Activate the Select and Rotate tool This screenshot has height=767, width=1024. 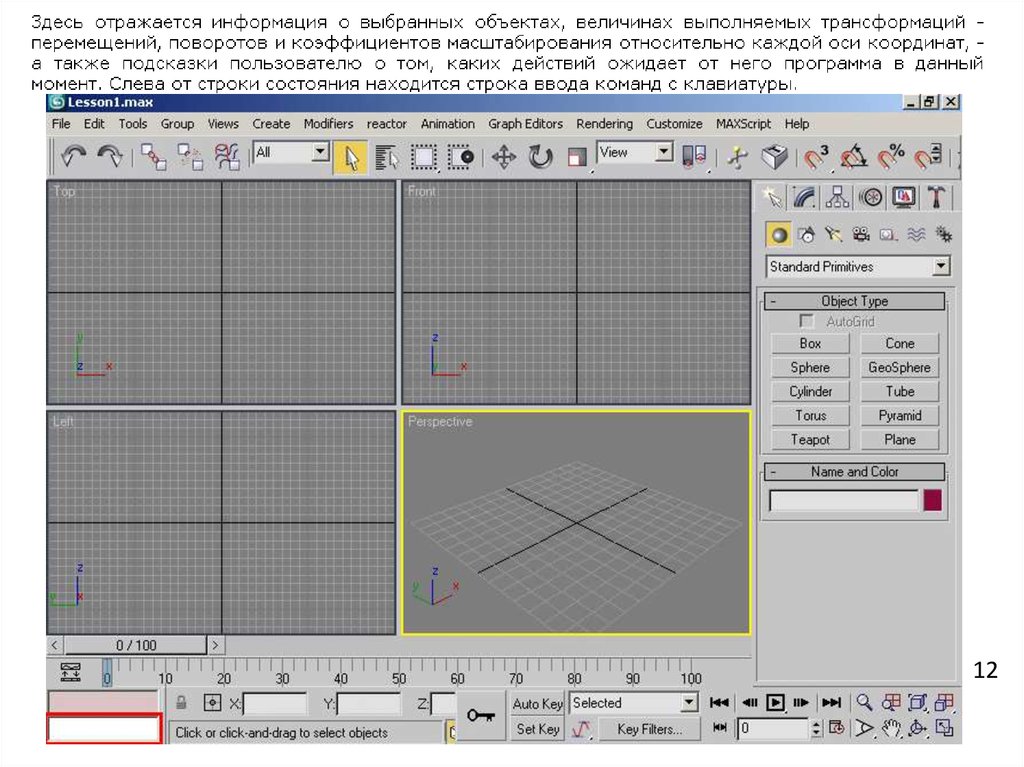click(540, 157)
